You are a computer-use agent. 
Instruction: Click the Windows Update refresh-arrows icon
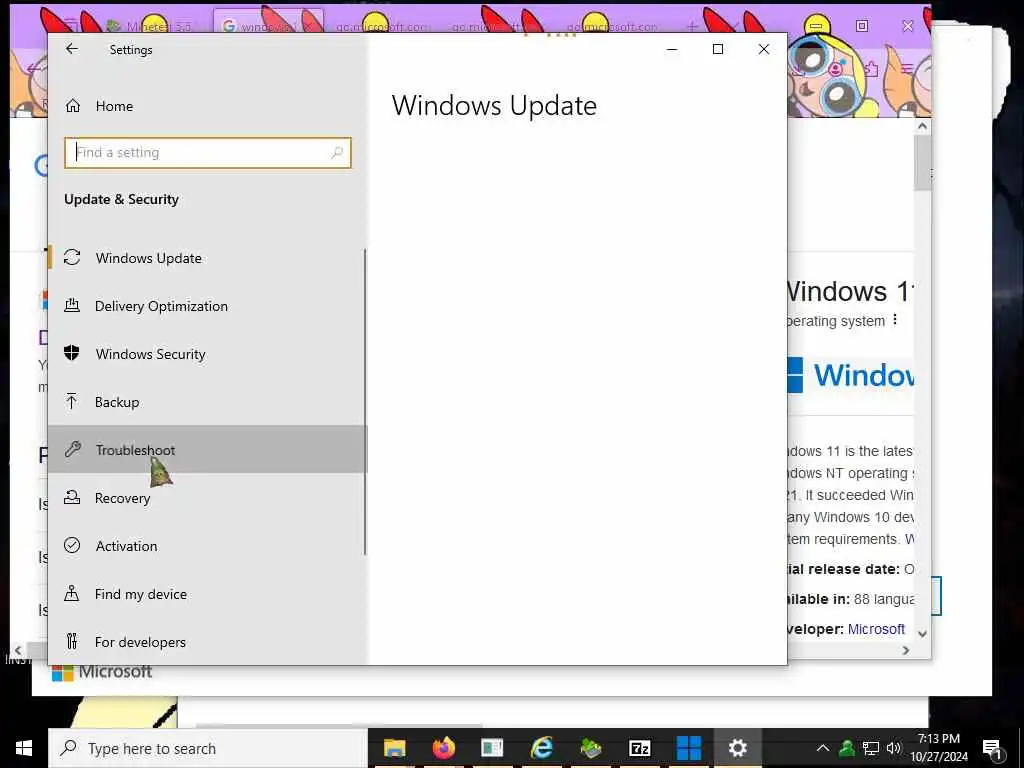point(72,257)
